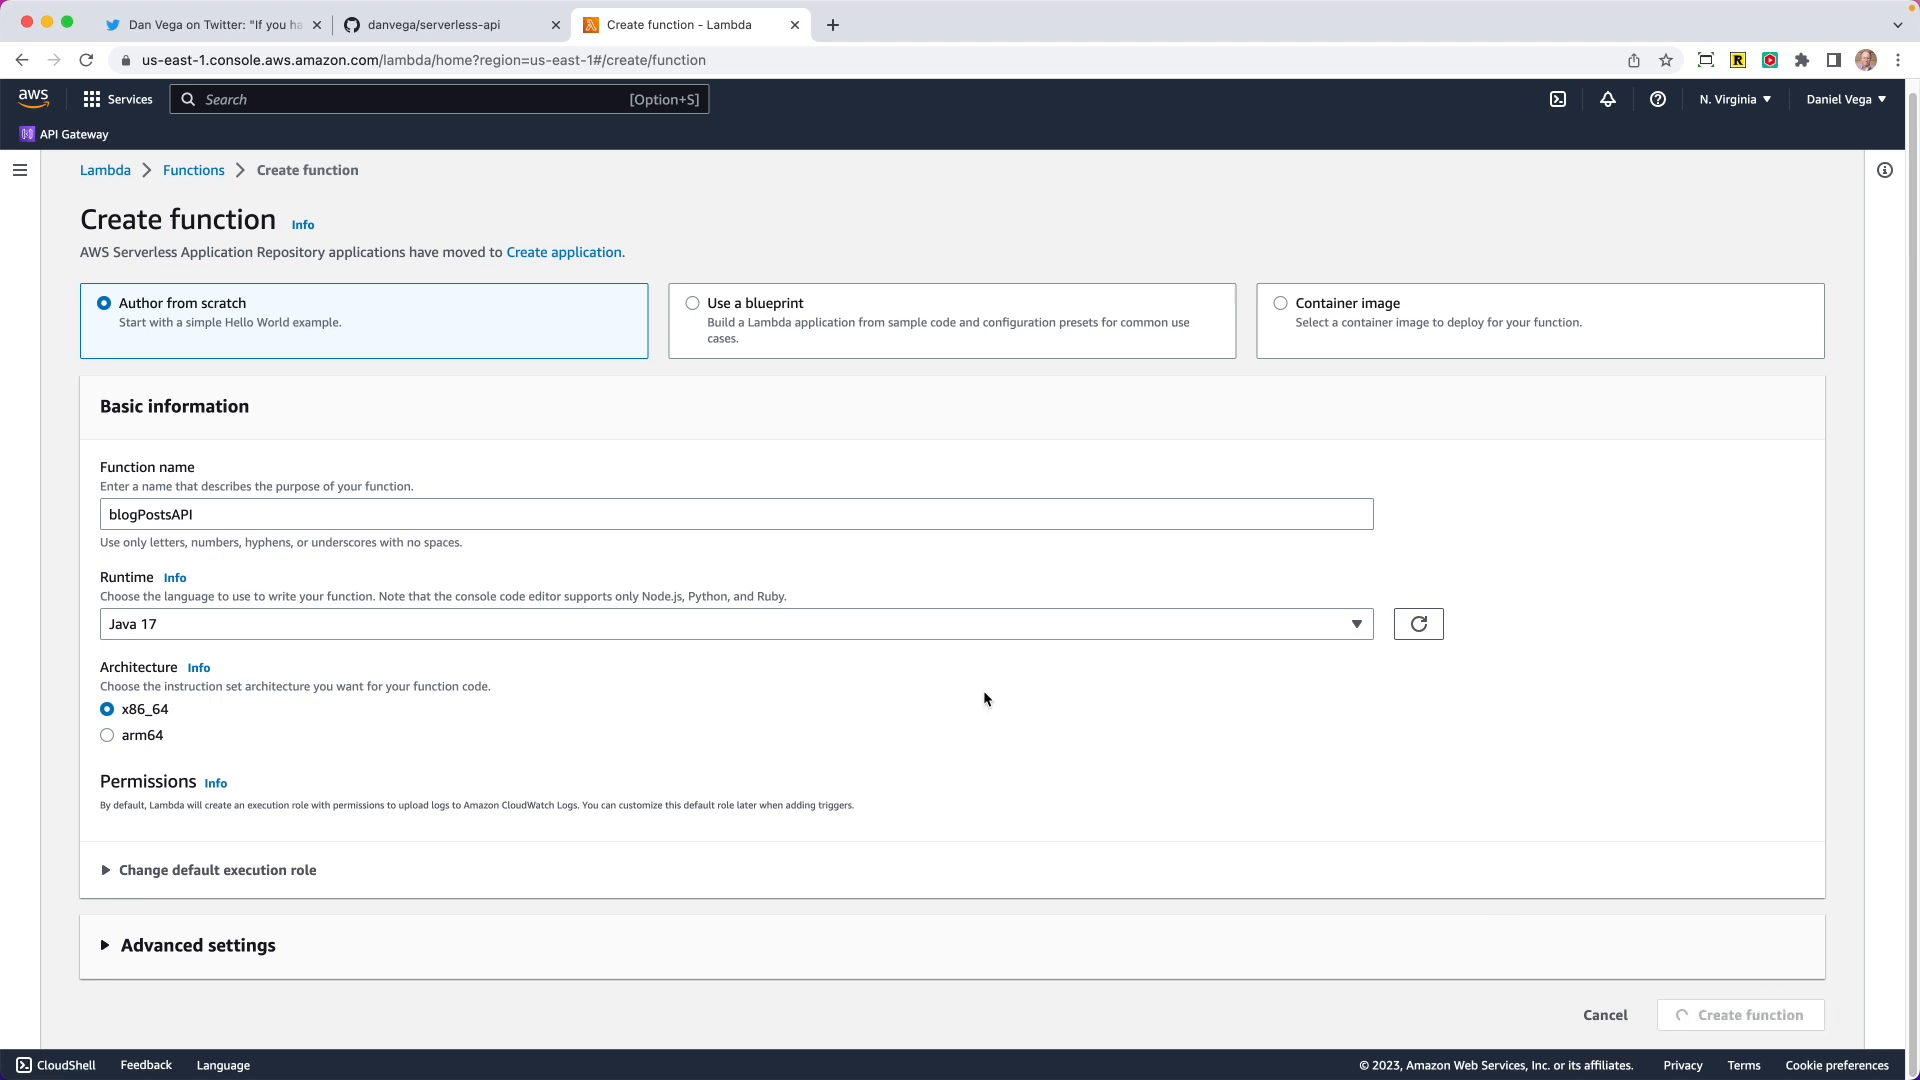Click the notifications bell icon
Screen dimensions: 1920x1080
click(x=1607, y=99)
